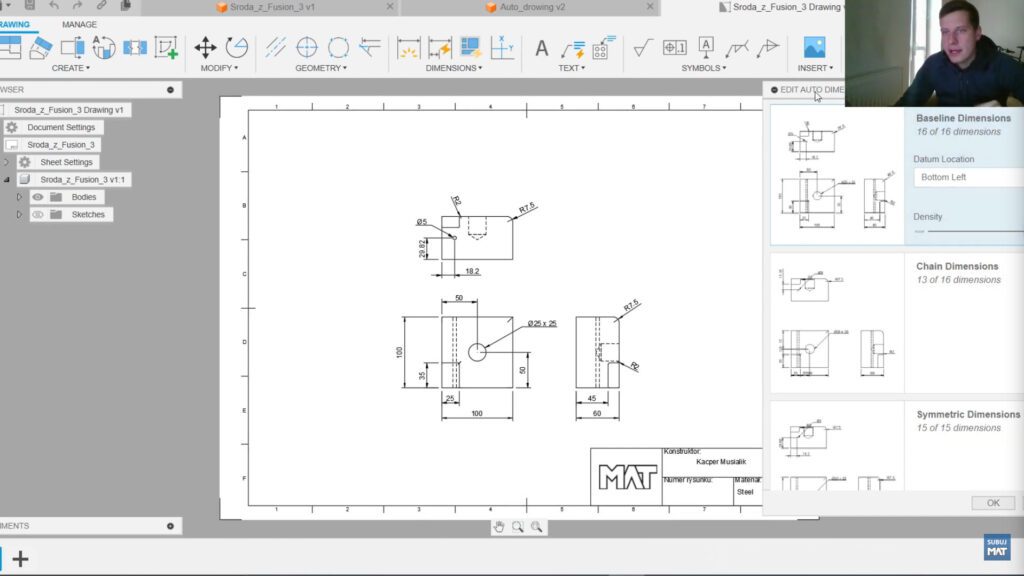Viewport: 1024px width, 576px height.
Task: Switch to the MANAGE tab
Action: [78, 24]
